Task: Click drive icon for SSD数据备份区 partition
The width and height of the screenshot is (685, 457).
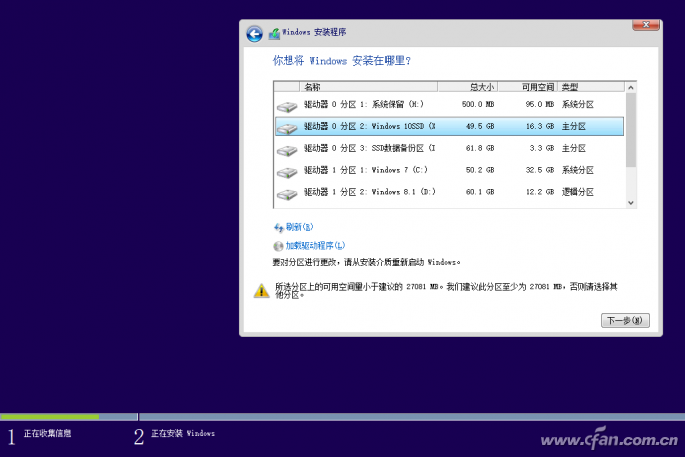Action: click(x=287, y=149)
